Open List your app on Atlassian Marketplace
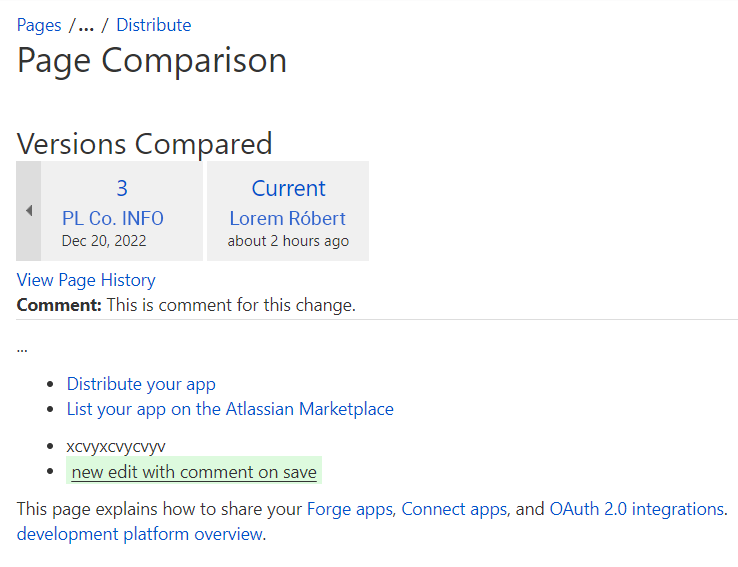This screenshot has height=567, width=738. (230, 409)
